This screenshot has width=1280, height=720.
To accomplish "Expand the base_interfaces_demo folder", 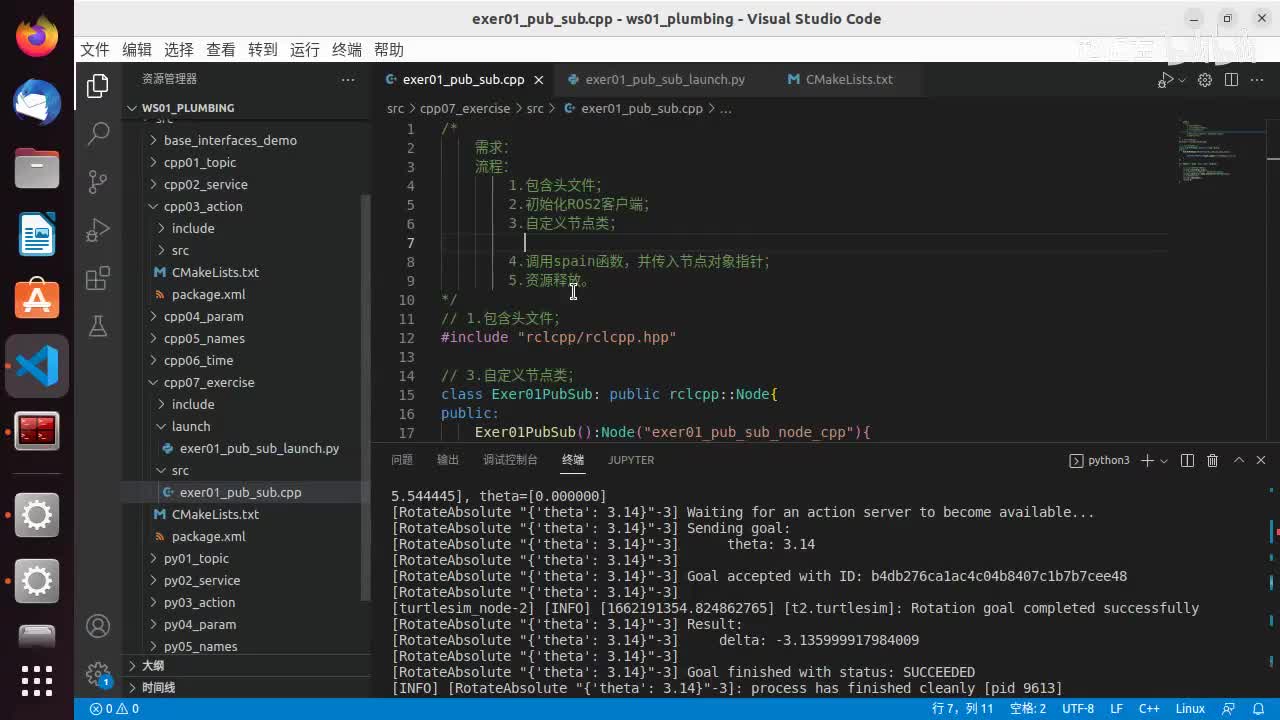I will [x=230, y=140].
